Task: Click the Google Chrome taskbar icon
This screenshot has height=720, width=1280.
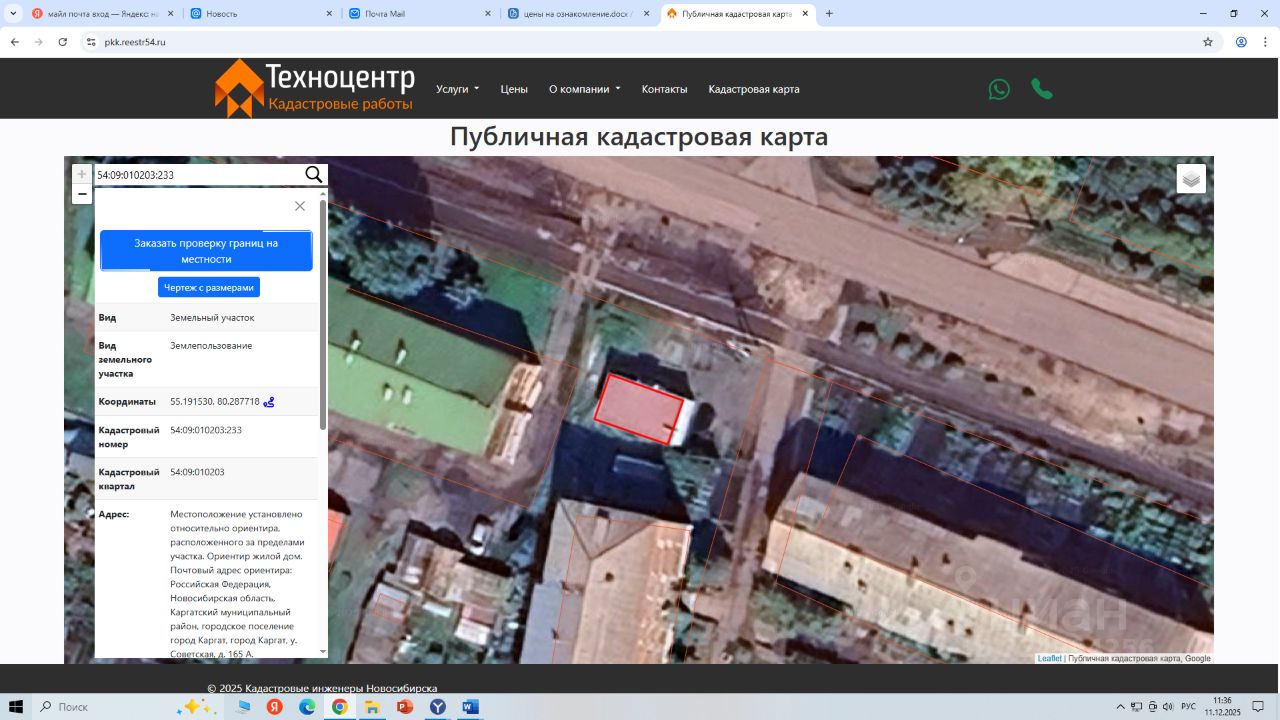Action: [x=340, y=707]
